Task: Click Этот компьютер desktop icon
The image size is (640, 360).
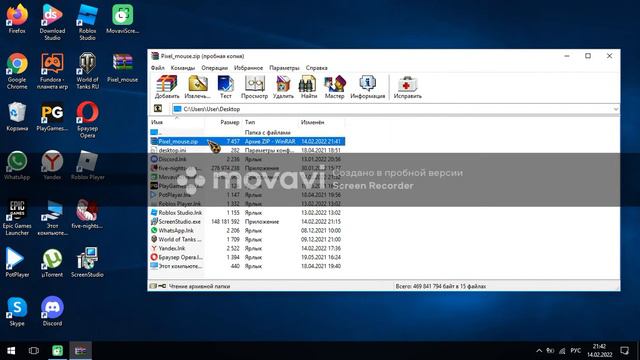Action: tap(52, 218)
